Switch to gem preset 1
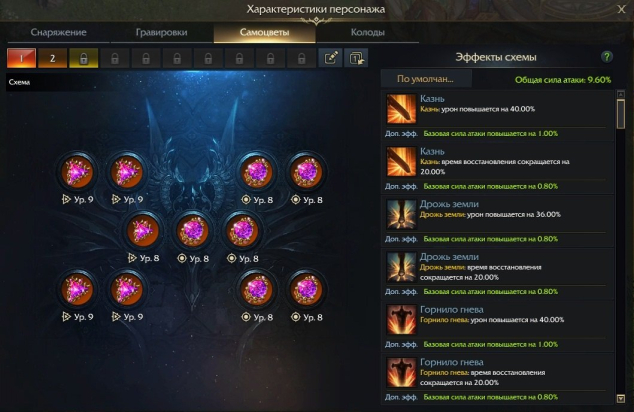 point(21,58)
